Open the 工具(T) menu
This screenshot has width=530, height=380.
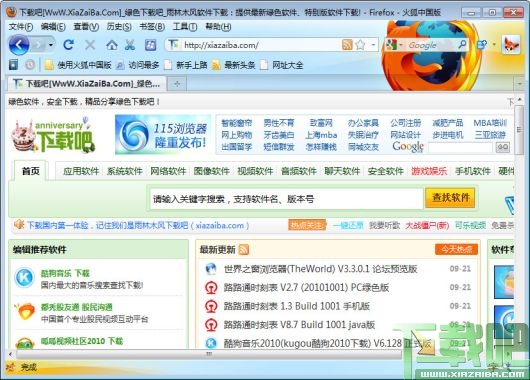[185, 27]
